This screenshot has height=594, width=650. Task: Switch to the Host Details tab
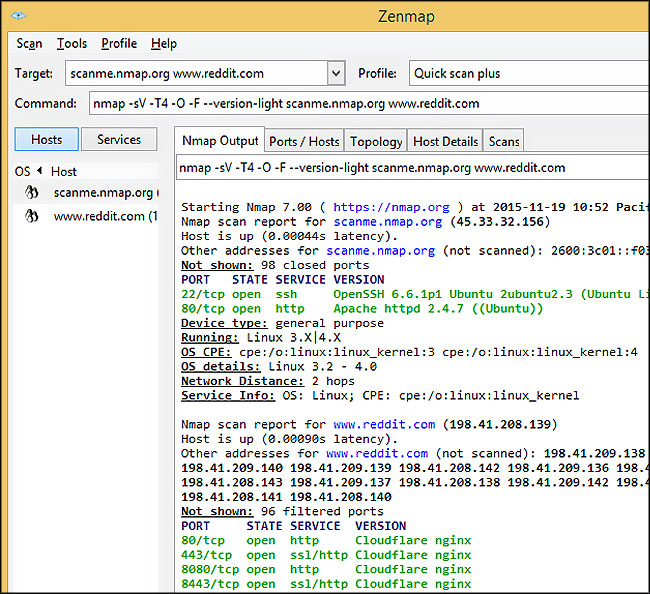pyautogui.click(x=446, y=141)
